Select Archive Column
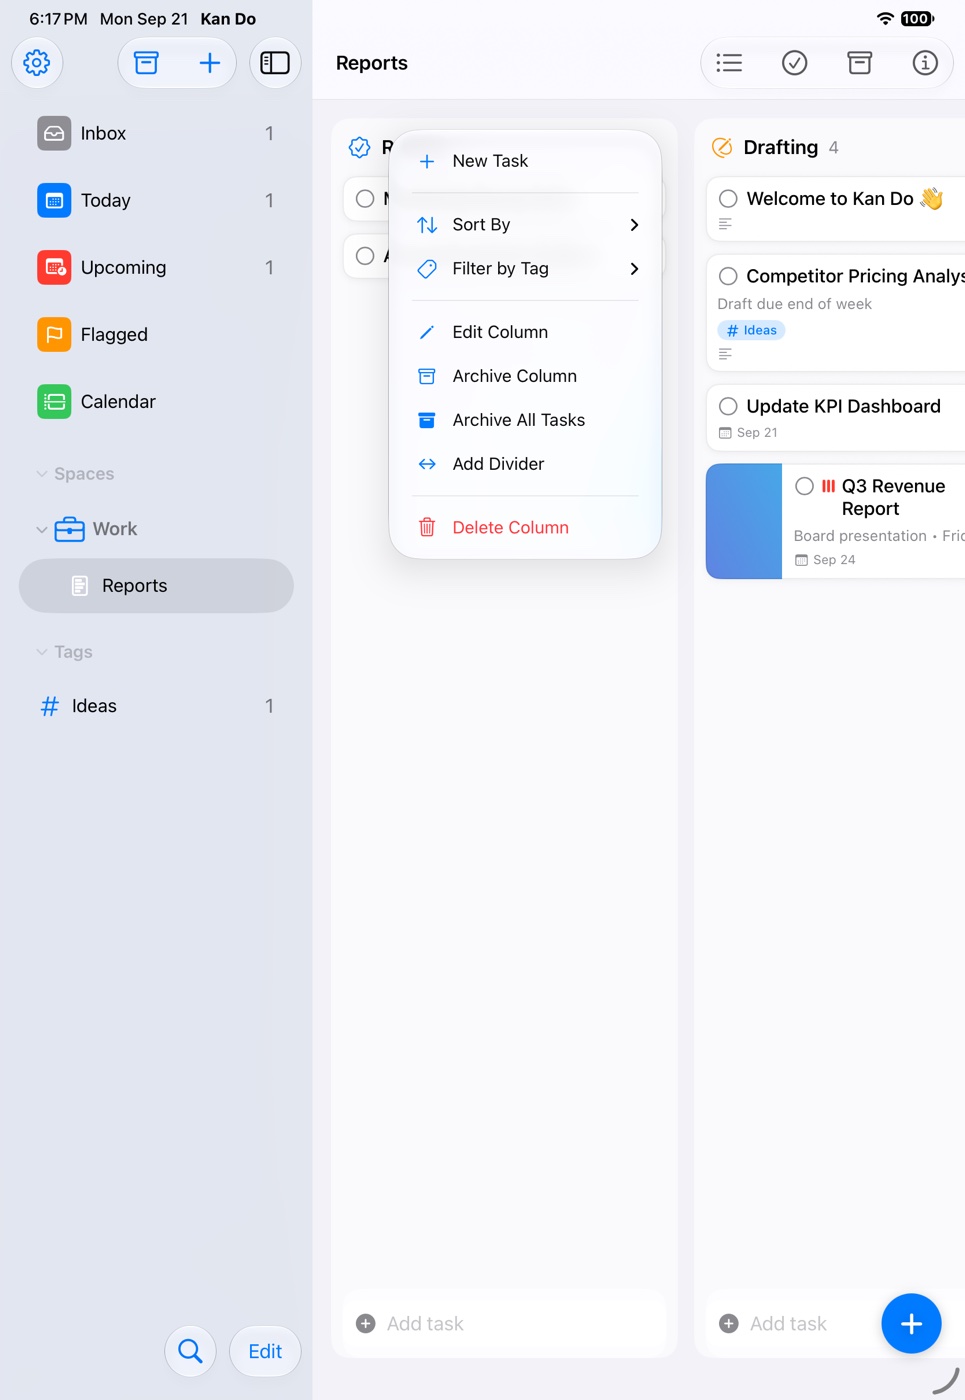Screen dimensions: 965x1400 pos(526,376)
